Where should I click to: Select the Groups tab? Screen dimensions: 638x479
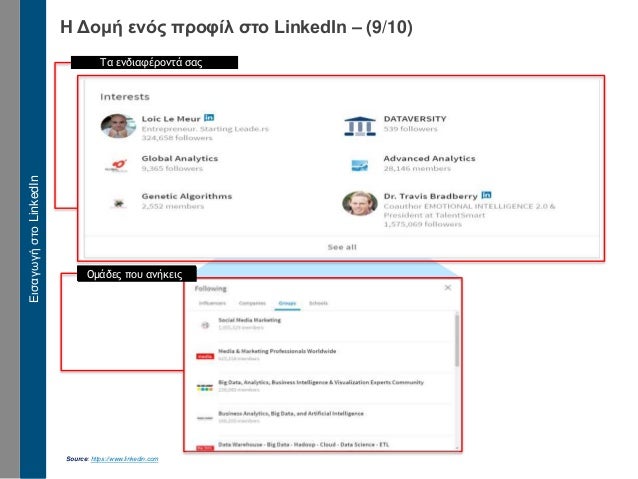point(287,304)
